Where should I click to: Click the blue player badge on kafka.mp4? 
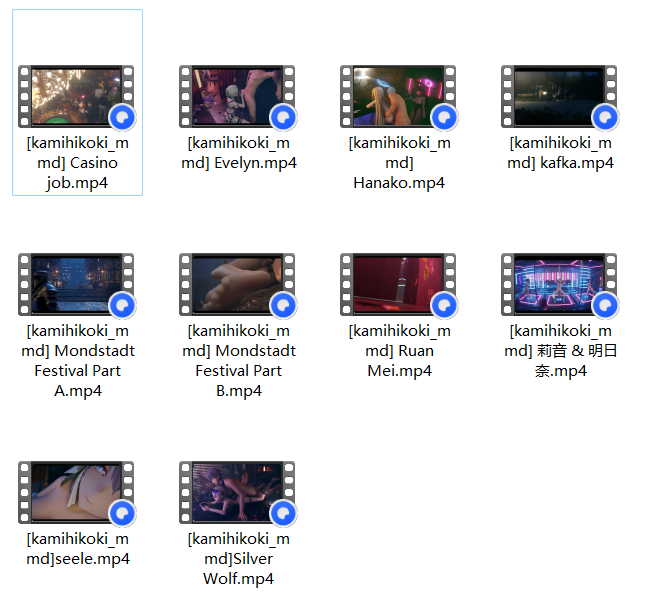(x=605, y=117)
